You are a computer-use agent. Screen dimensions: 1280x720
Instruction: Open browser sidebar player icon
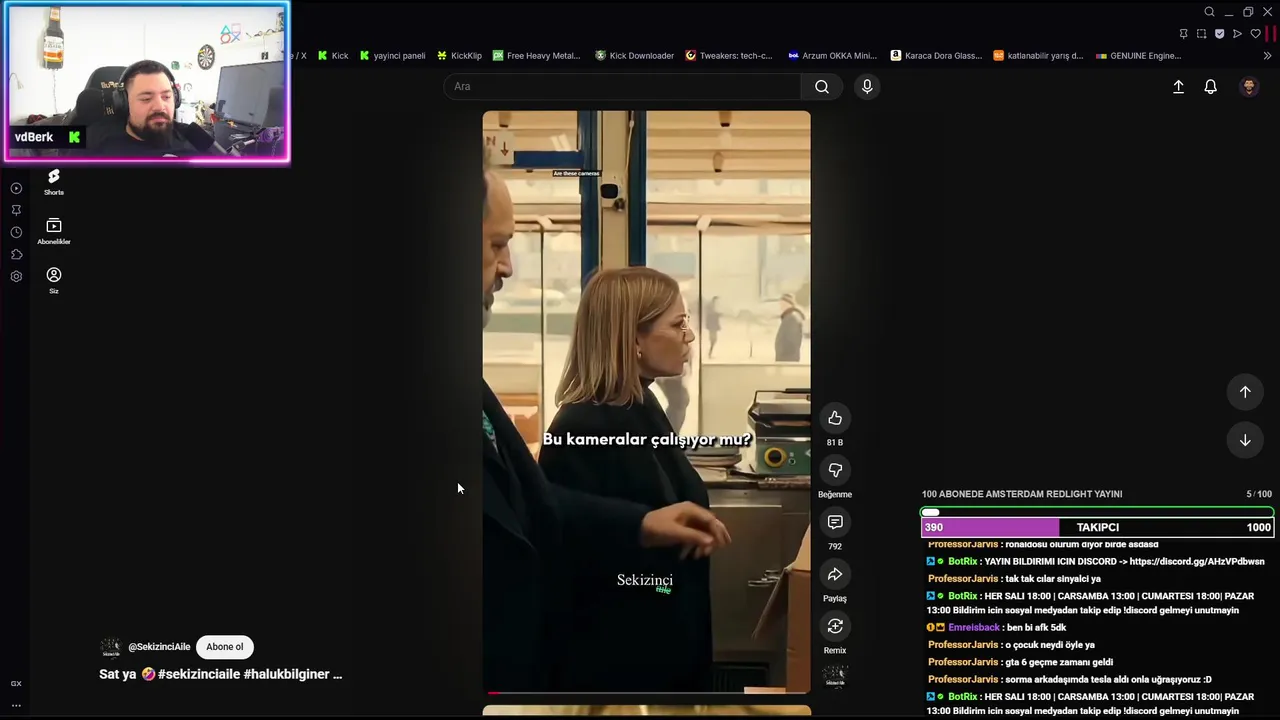tap(16, 188)
